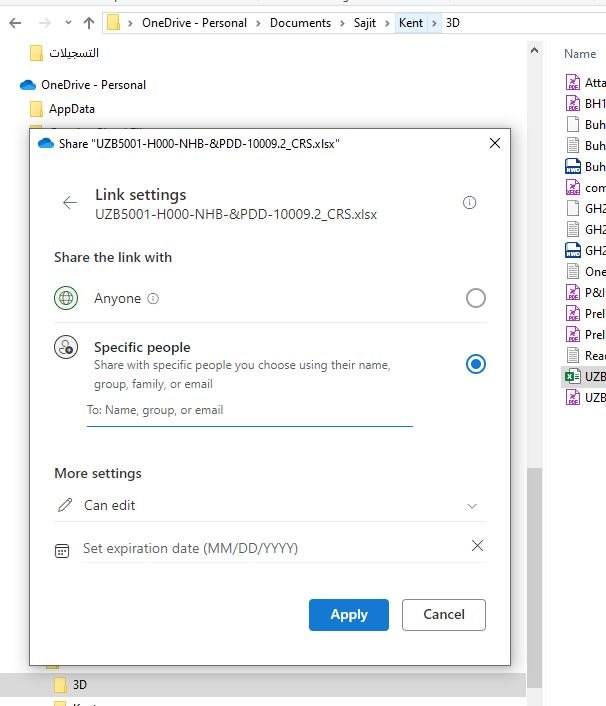Click the navigation pane scroll up arrow
This screenshot has width=606, height=706.
(534, 50)
